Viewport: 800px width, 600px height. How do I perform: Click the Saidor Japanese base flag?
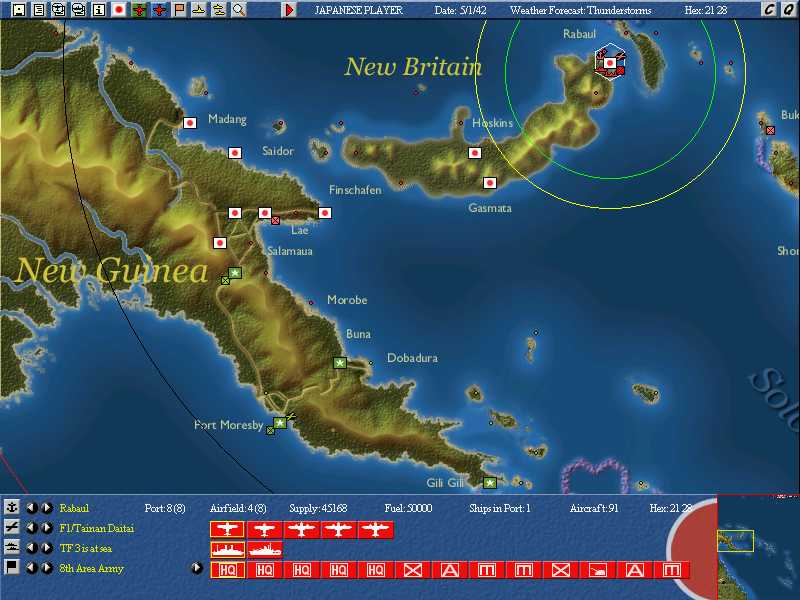pos(235,153)
